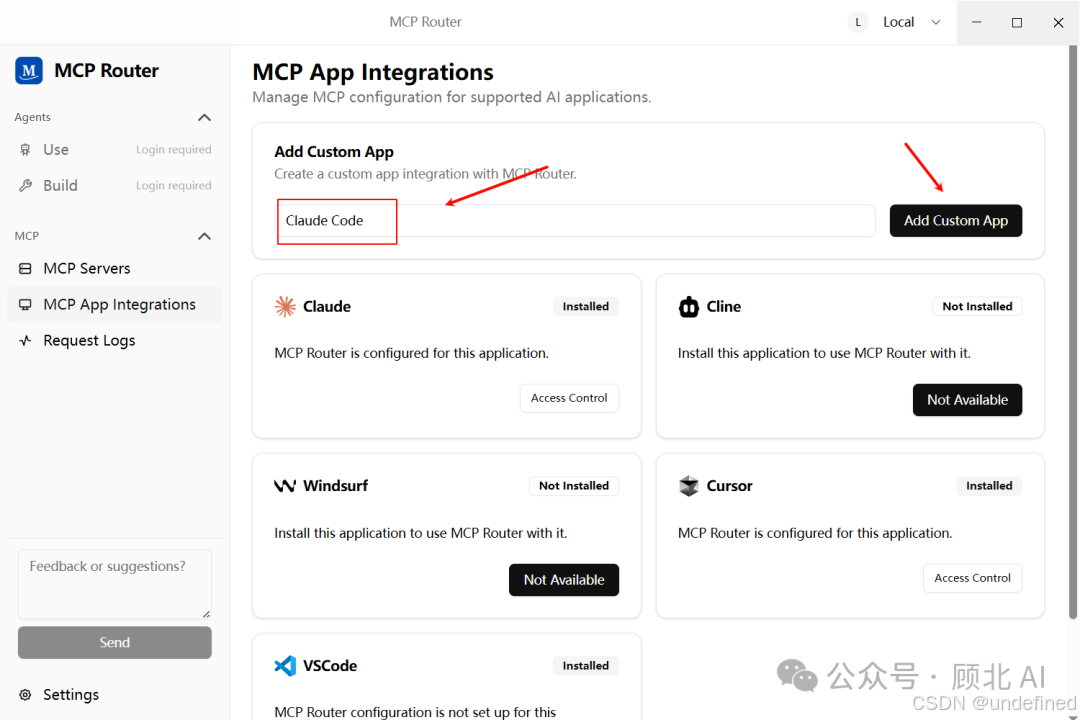Click the page vertical scrollbar
Viewport: 1080px width, 720px height.
coord(1072,331)
